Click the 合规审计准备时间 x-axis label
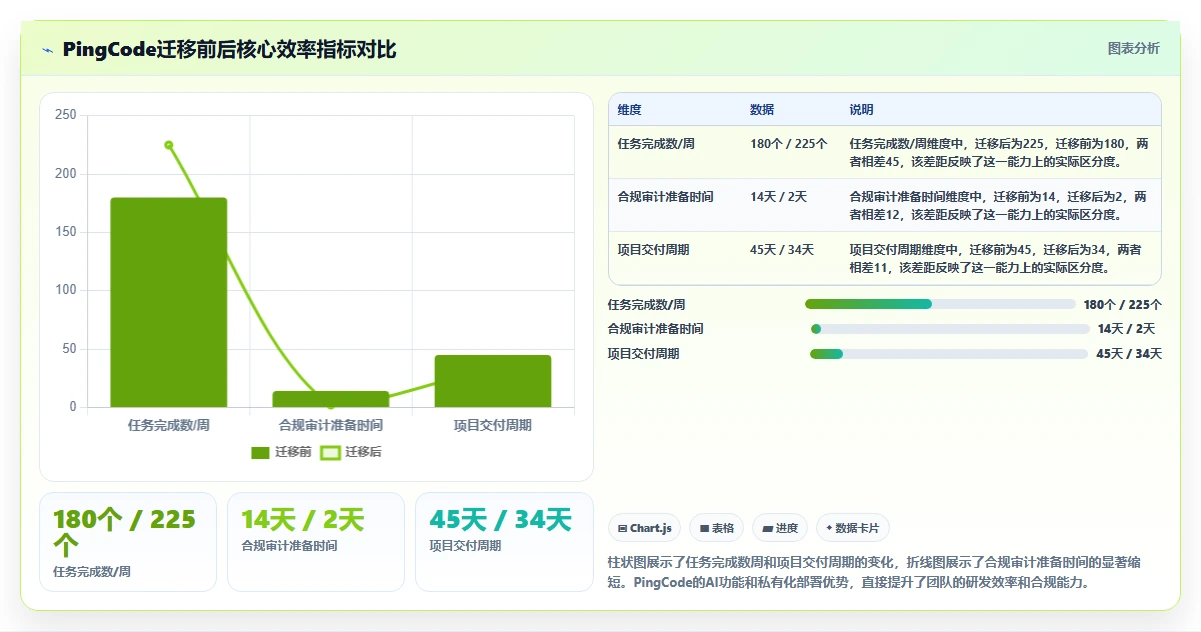 (x=331, y=425)
